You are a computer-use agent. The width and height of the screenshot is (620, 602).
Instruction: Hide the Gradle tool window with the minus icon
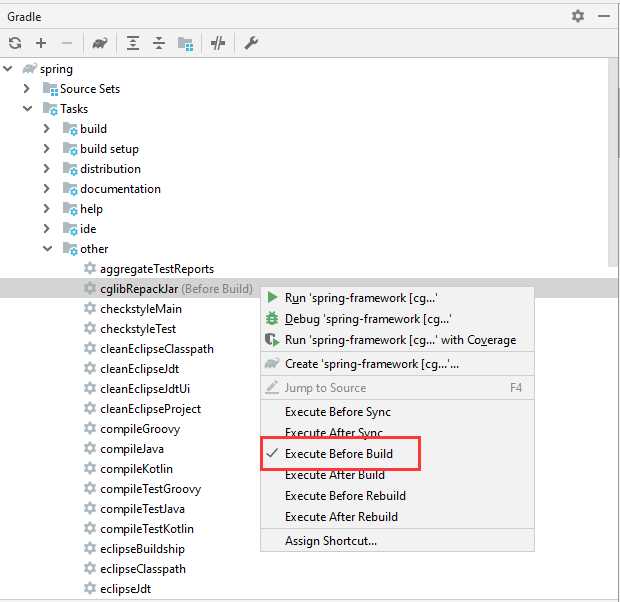point(604,16)
